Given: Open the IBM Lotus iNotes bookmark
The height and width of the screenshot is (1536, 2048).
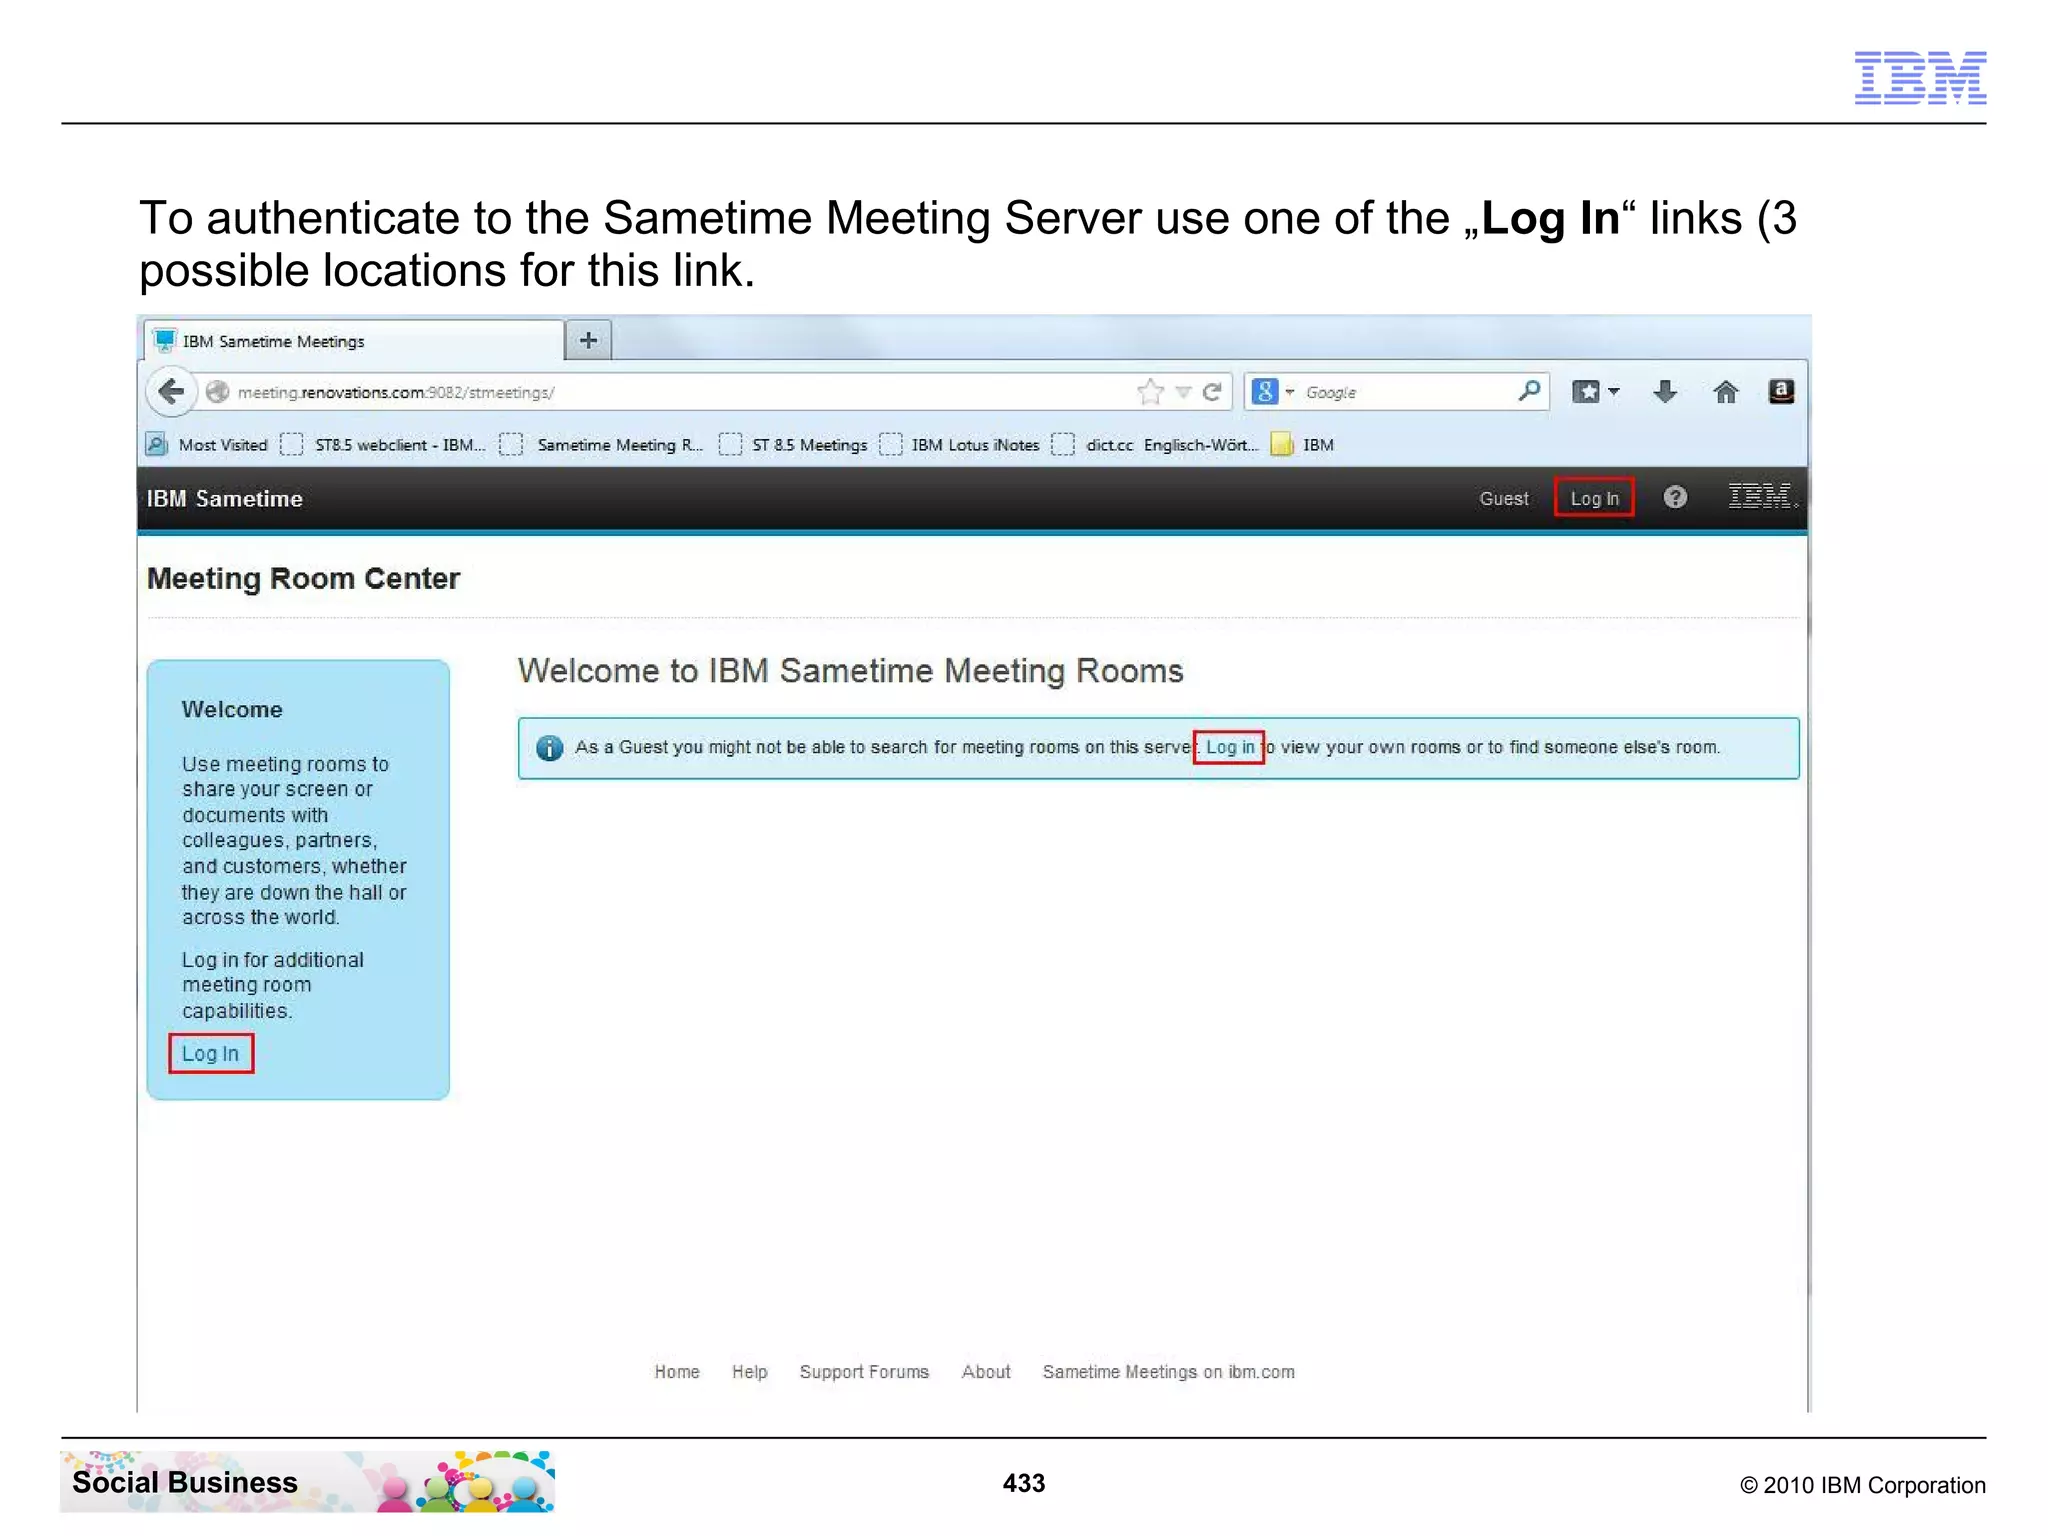Looking at the screenshot, I should coord(961,445).
